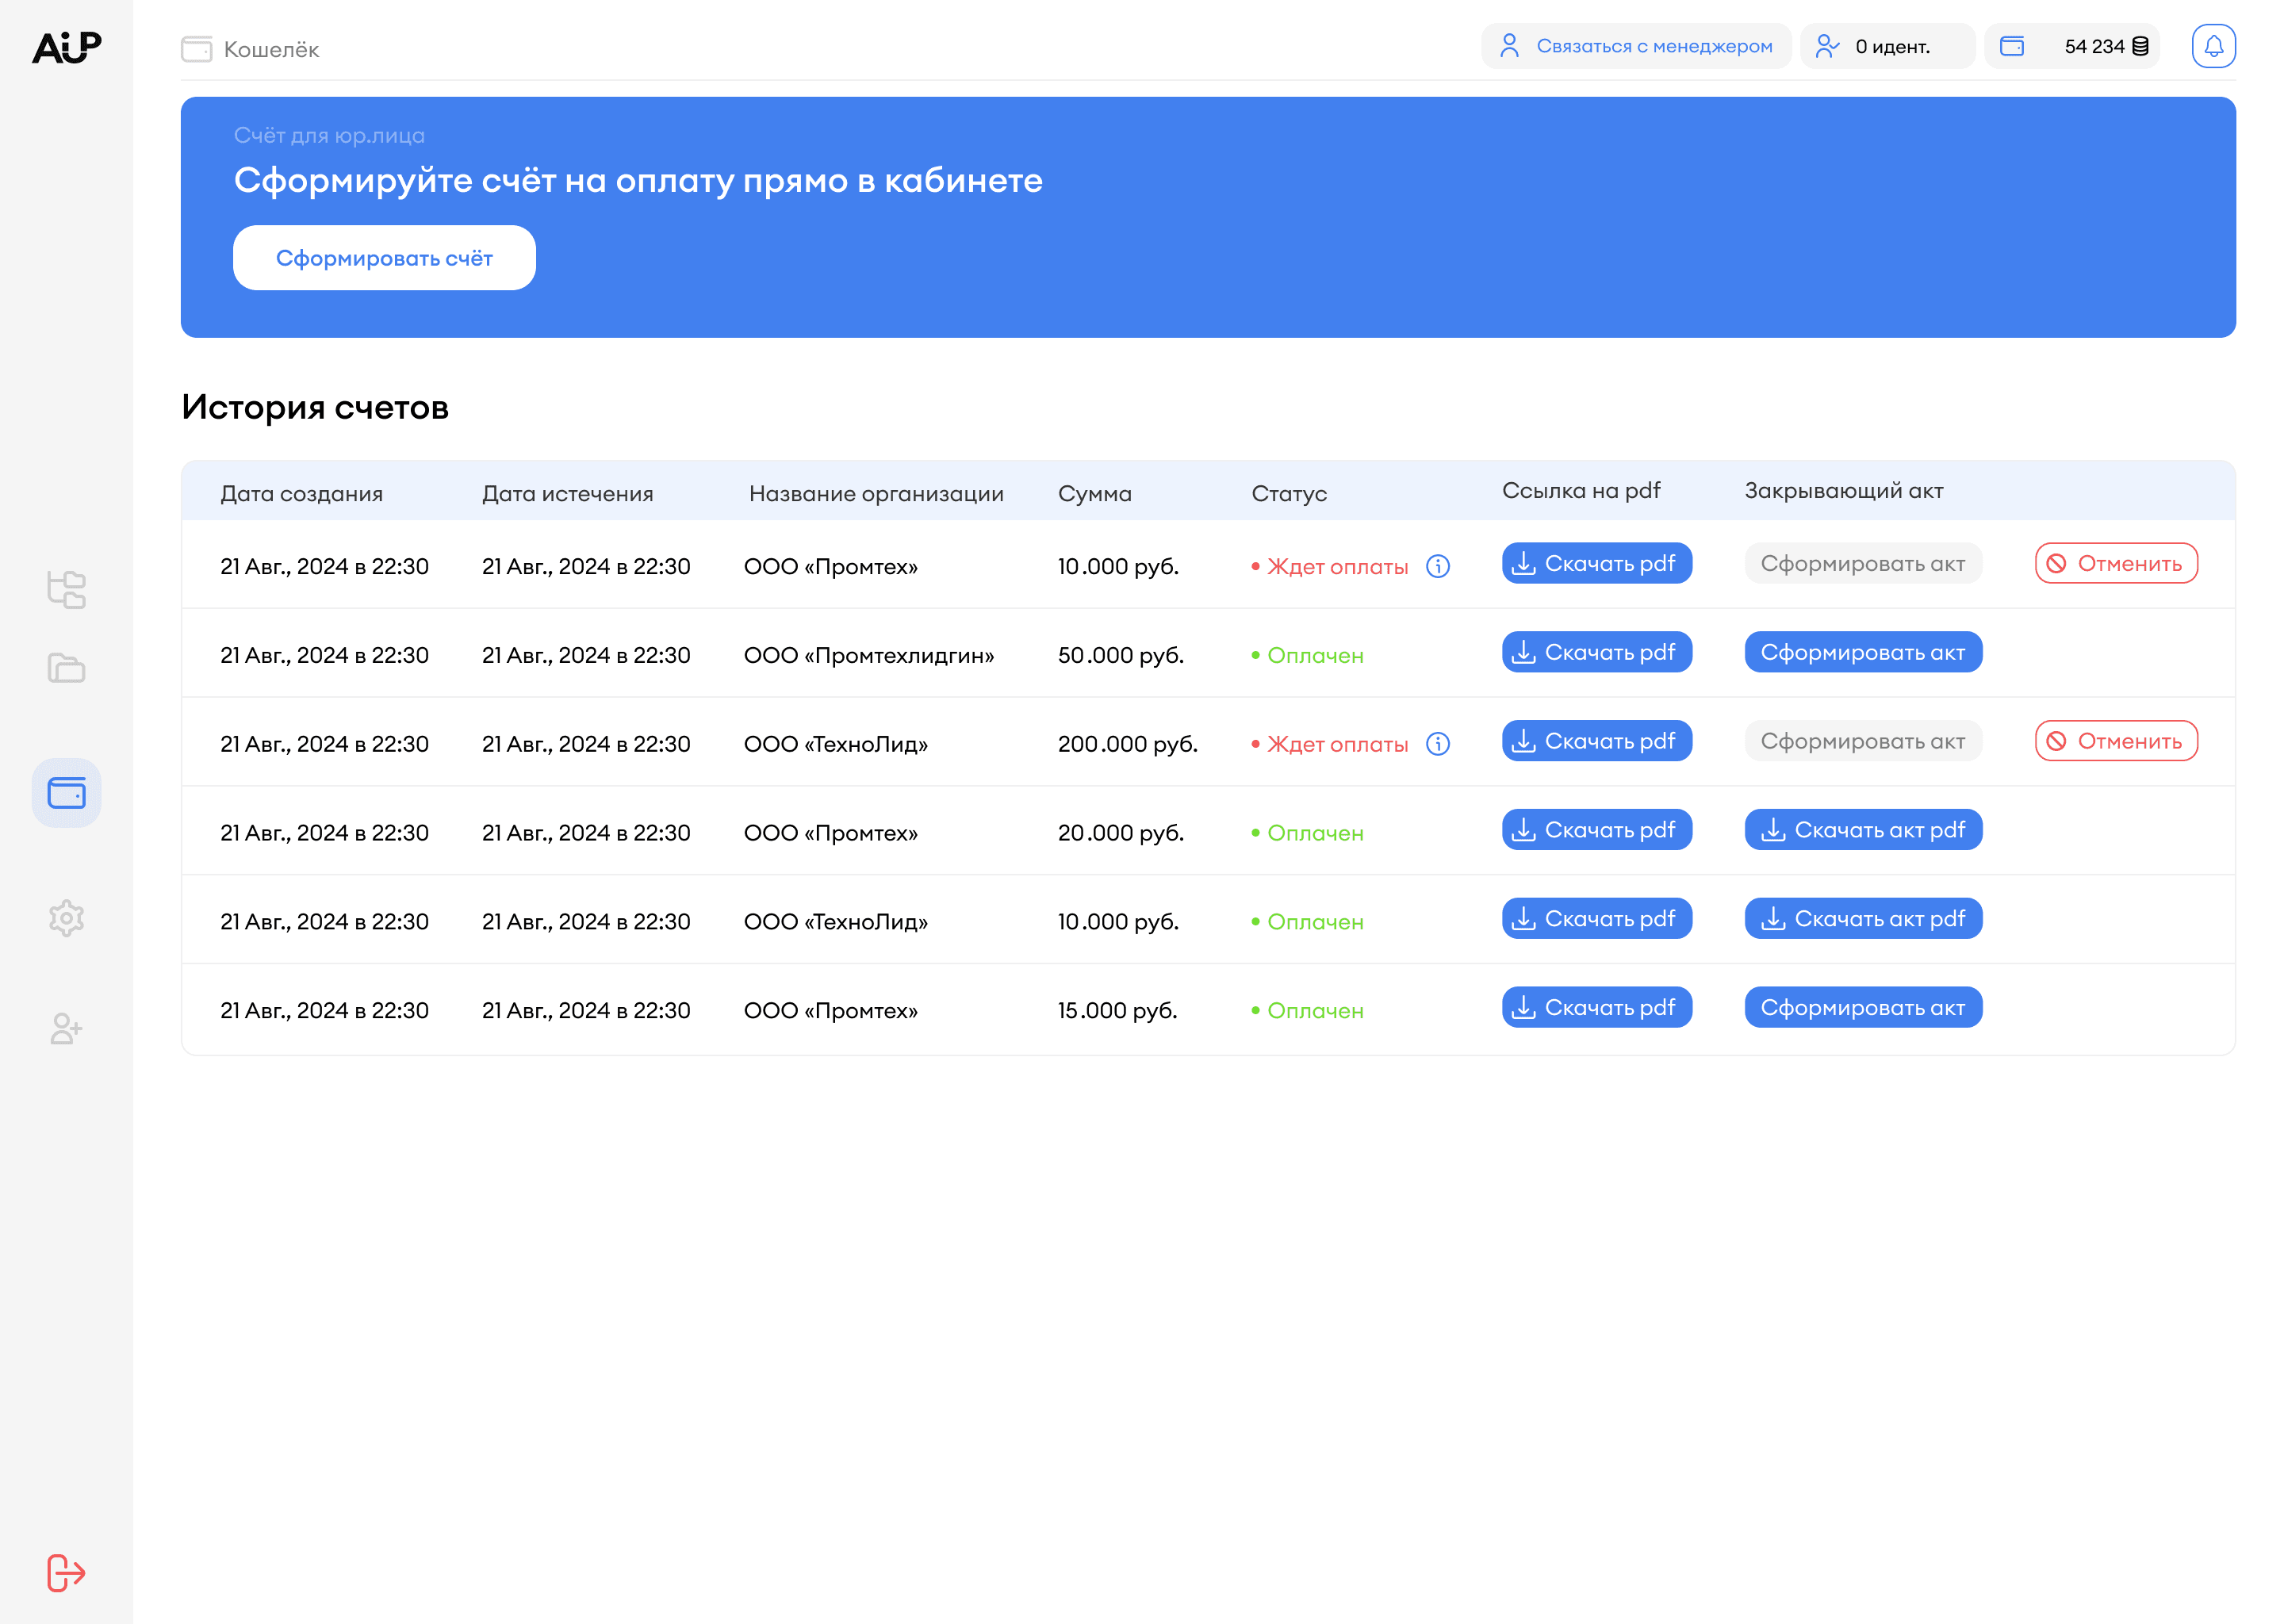Click the AiP logo
Viewport: 2284px width, 1624px height.
coord(66,47)
